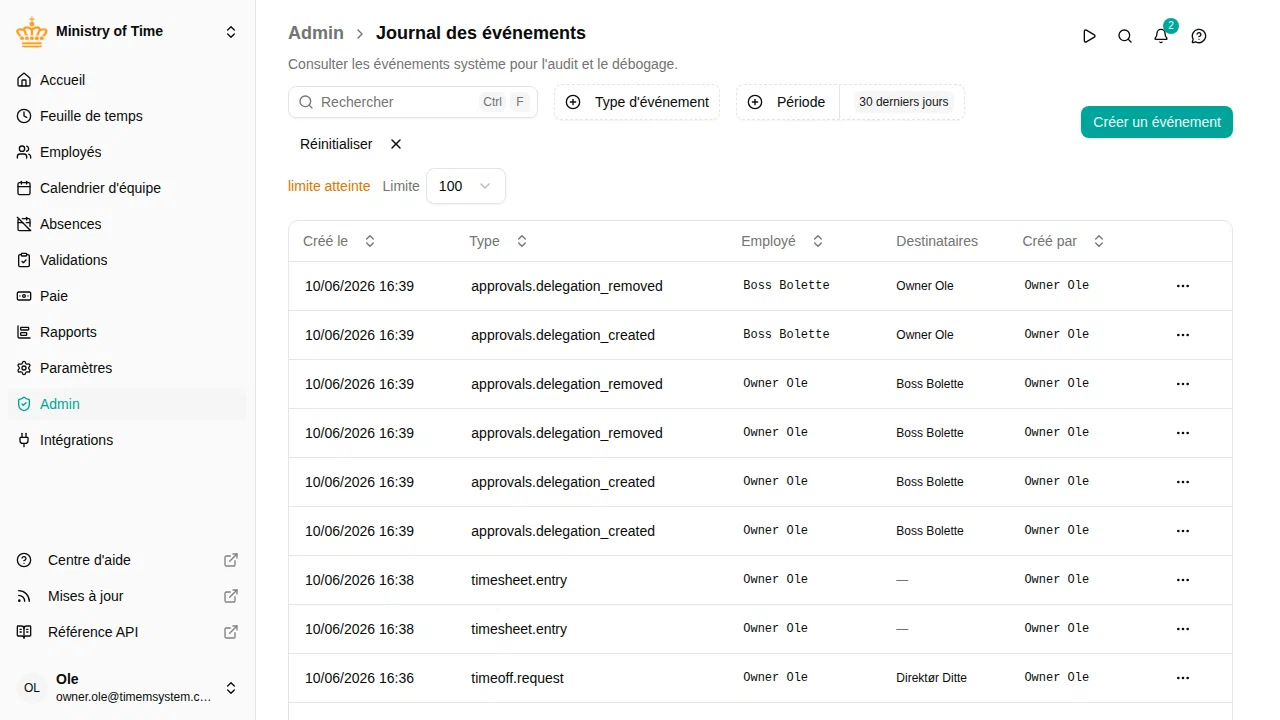Viewport: 1280px width, 720px height.
Task: Open the help chat bubble icon
Action: [x=1199, y=36]
